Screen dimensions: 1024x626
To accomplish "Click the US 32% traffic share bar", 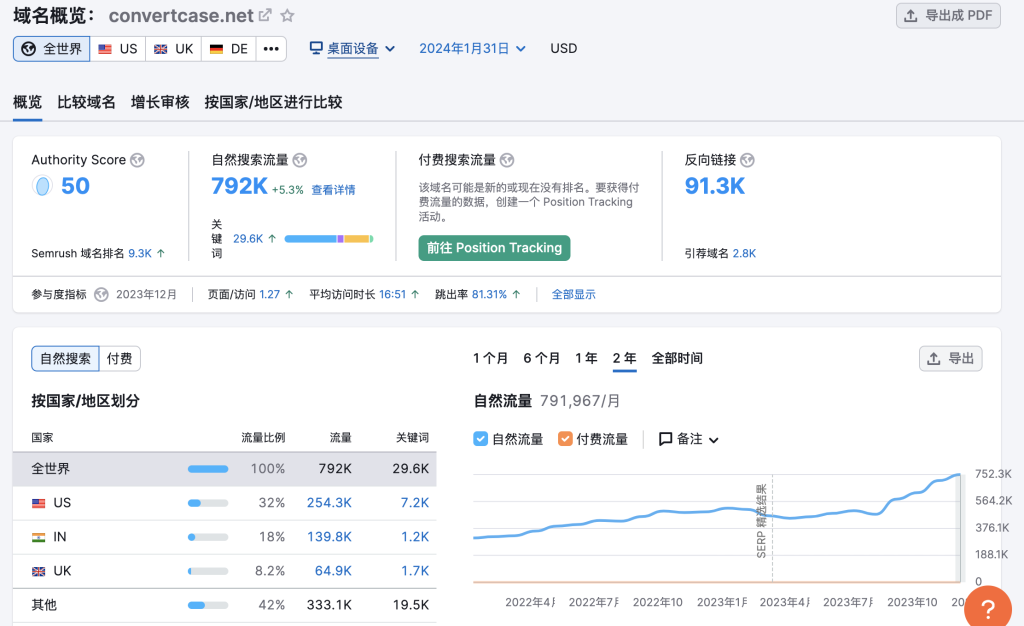I will [x=208, y=503].
